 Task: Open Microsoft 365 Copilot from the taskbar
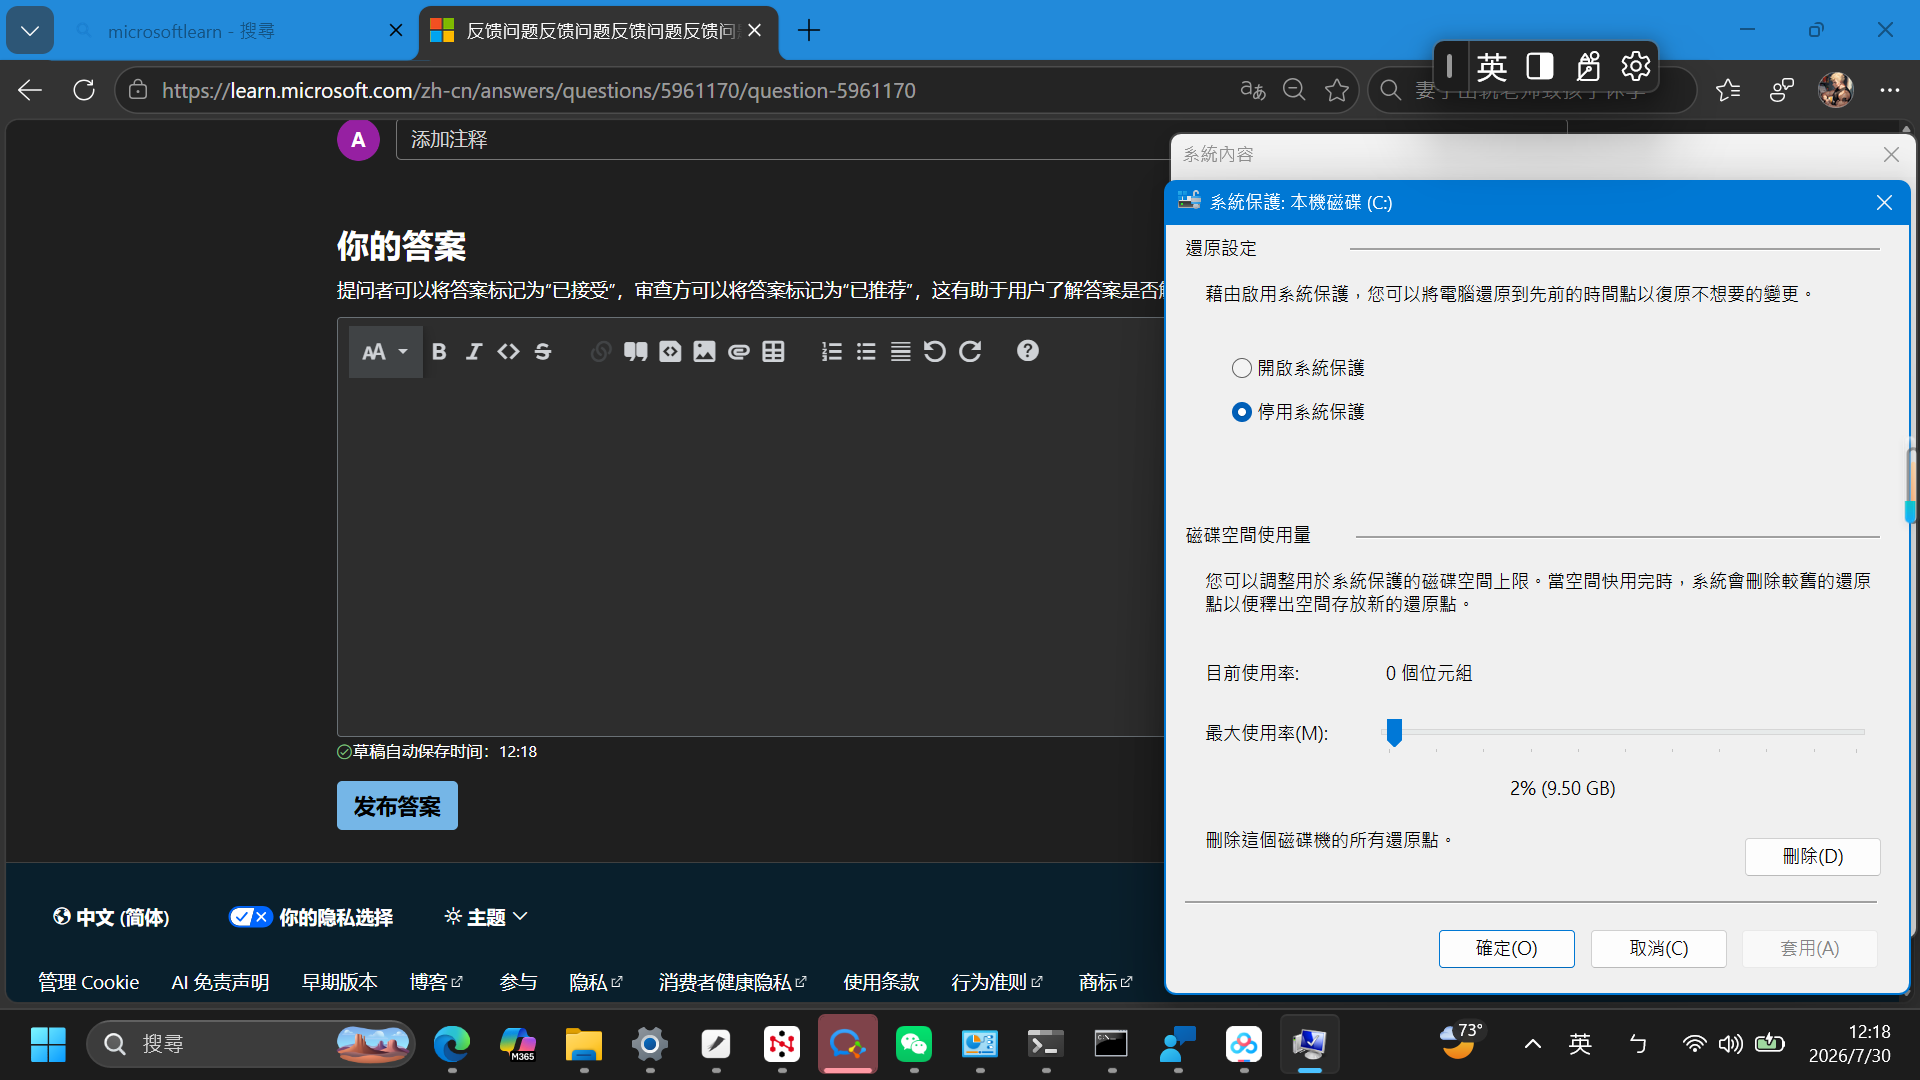coord(517,1044)
